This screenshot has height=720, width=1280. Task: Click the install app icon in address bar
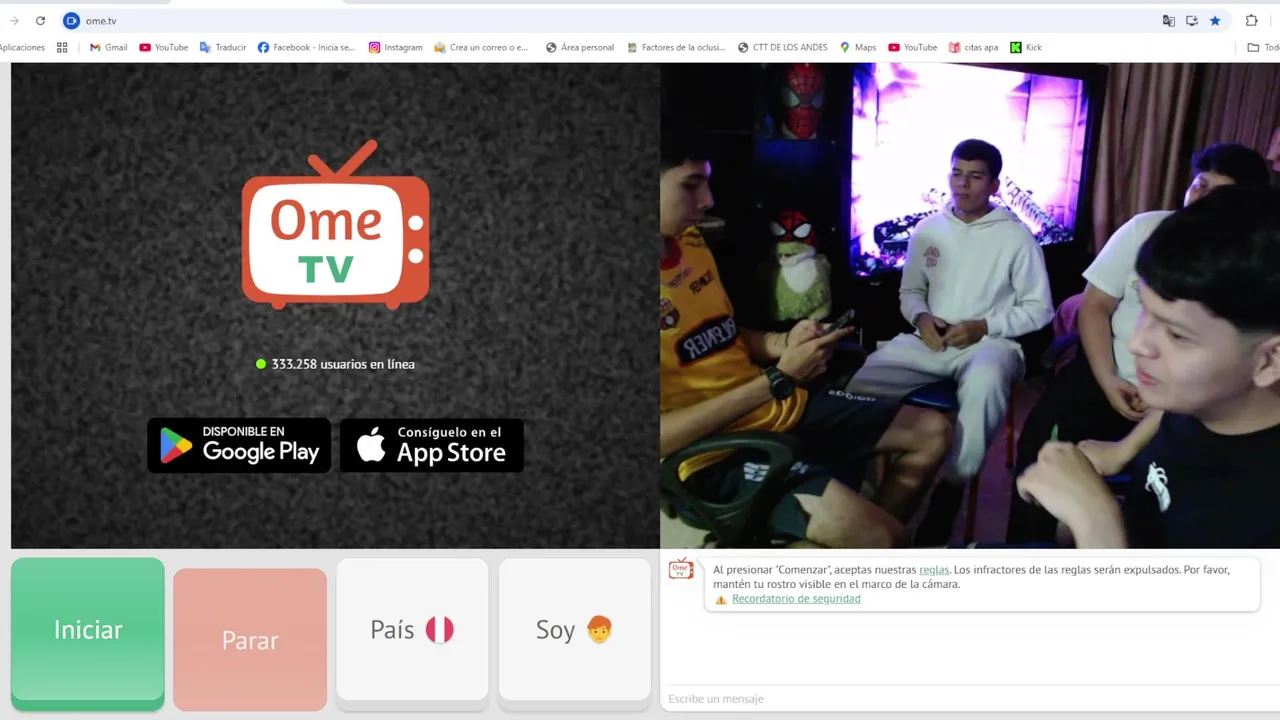(1192, 20)
